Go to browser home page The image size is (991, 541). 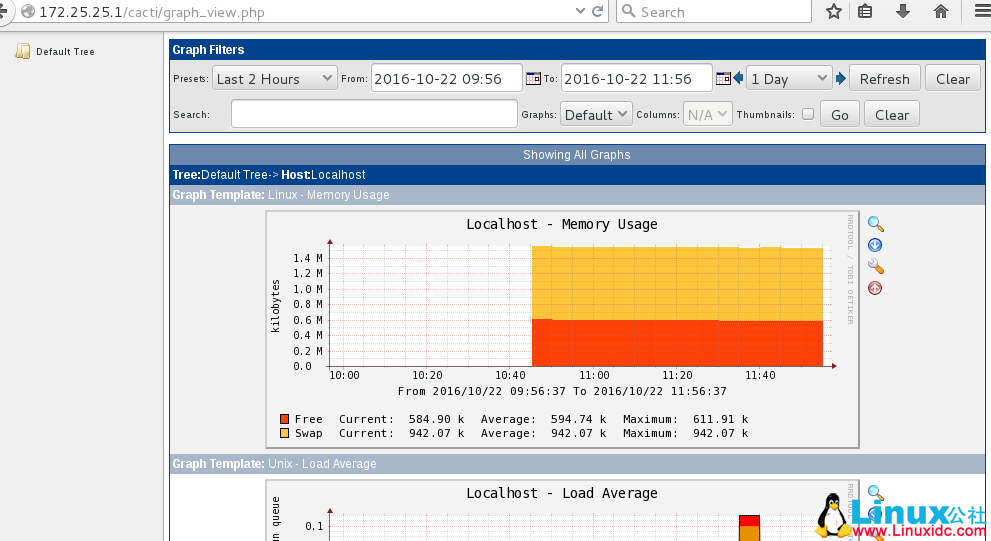[x=940, y=11]
